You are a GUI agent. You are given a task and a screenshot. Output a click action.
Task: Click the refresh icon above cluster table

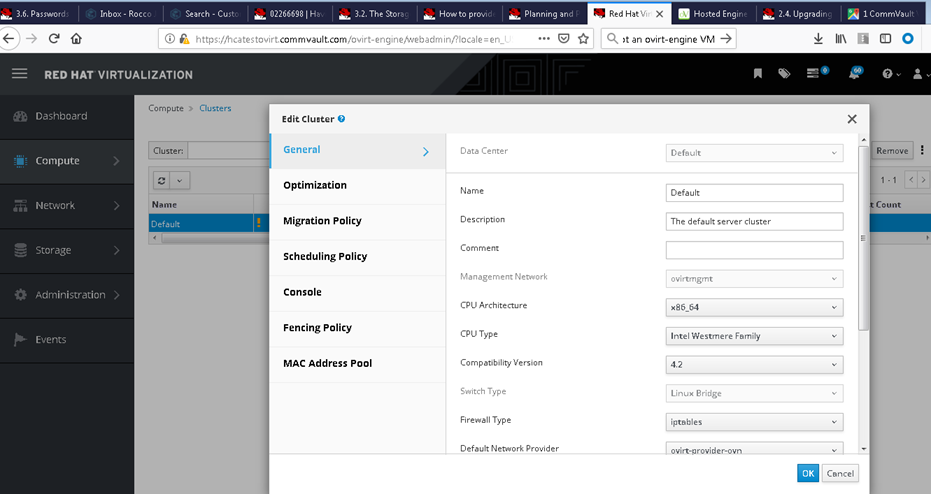coord(162,180)
